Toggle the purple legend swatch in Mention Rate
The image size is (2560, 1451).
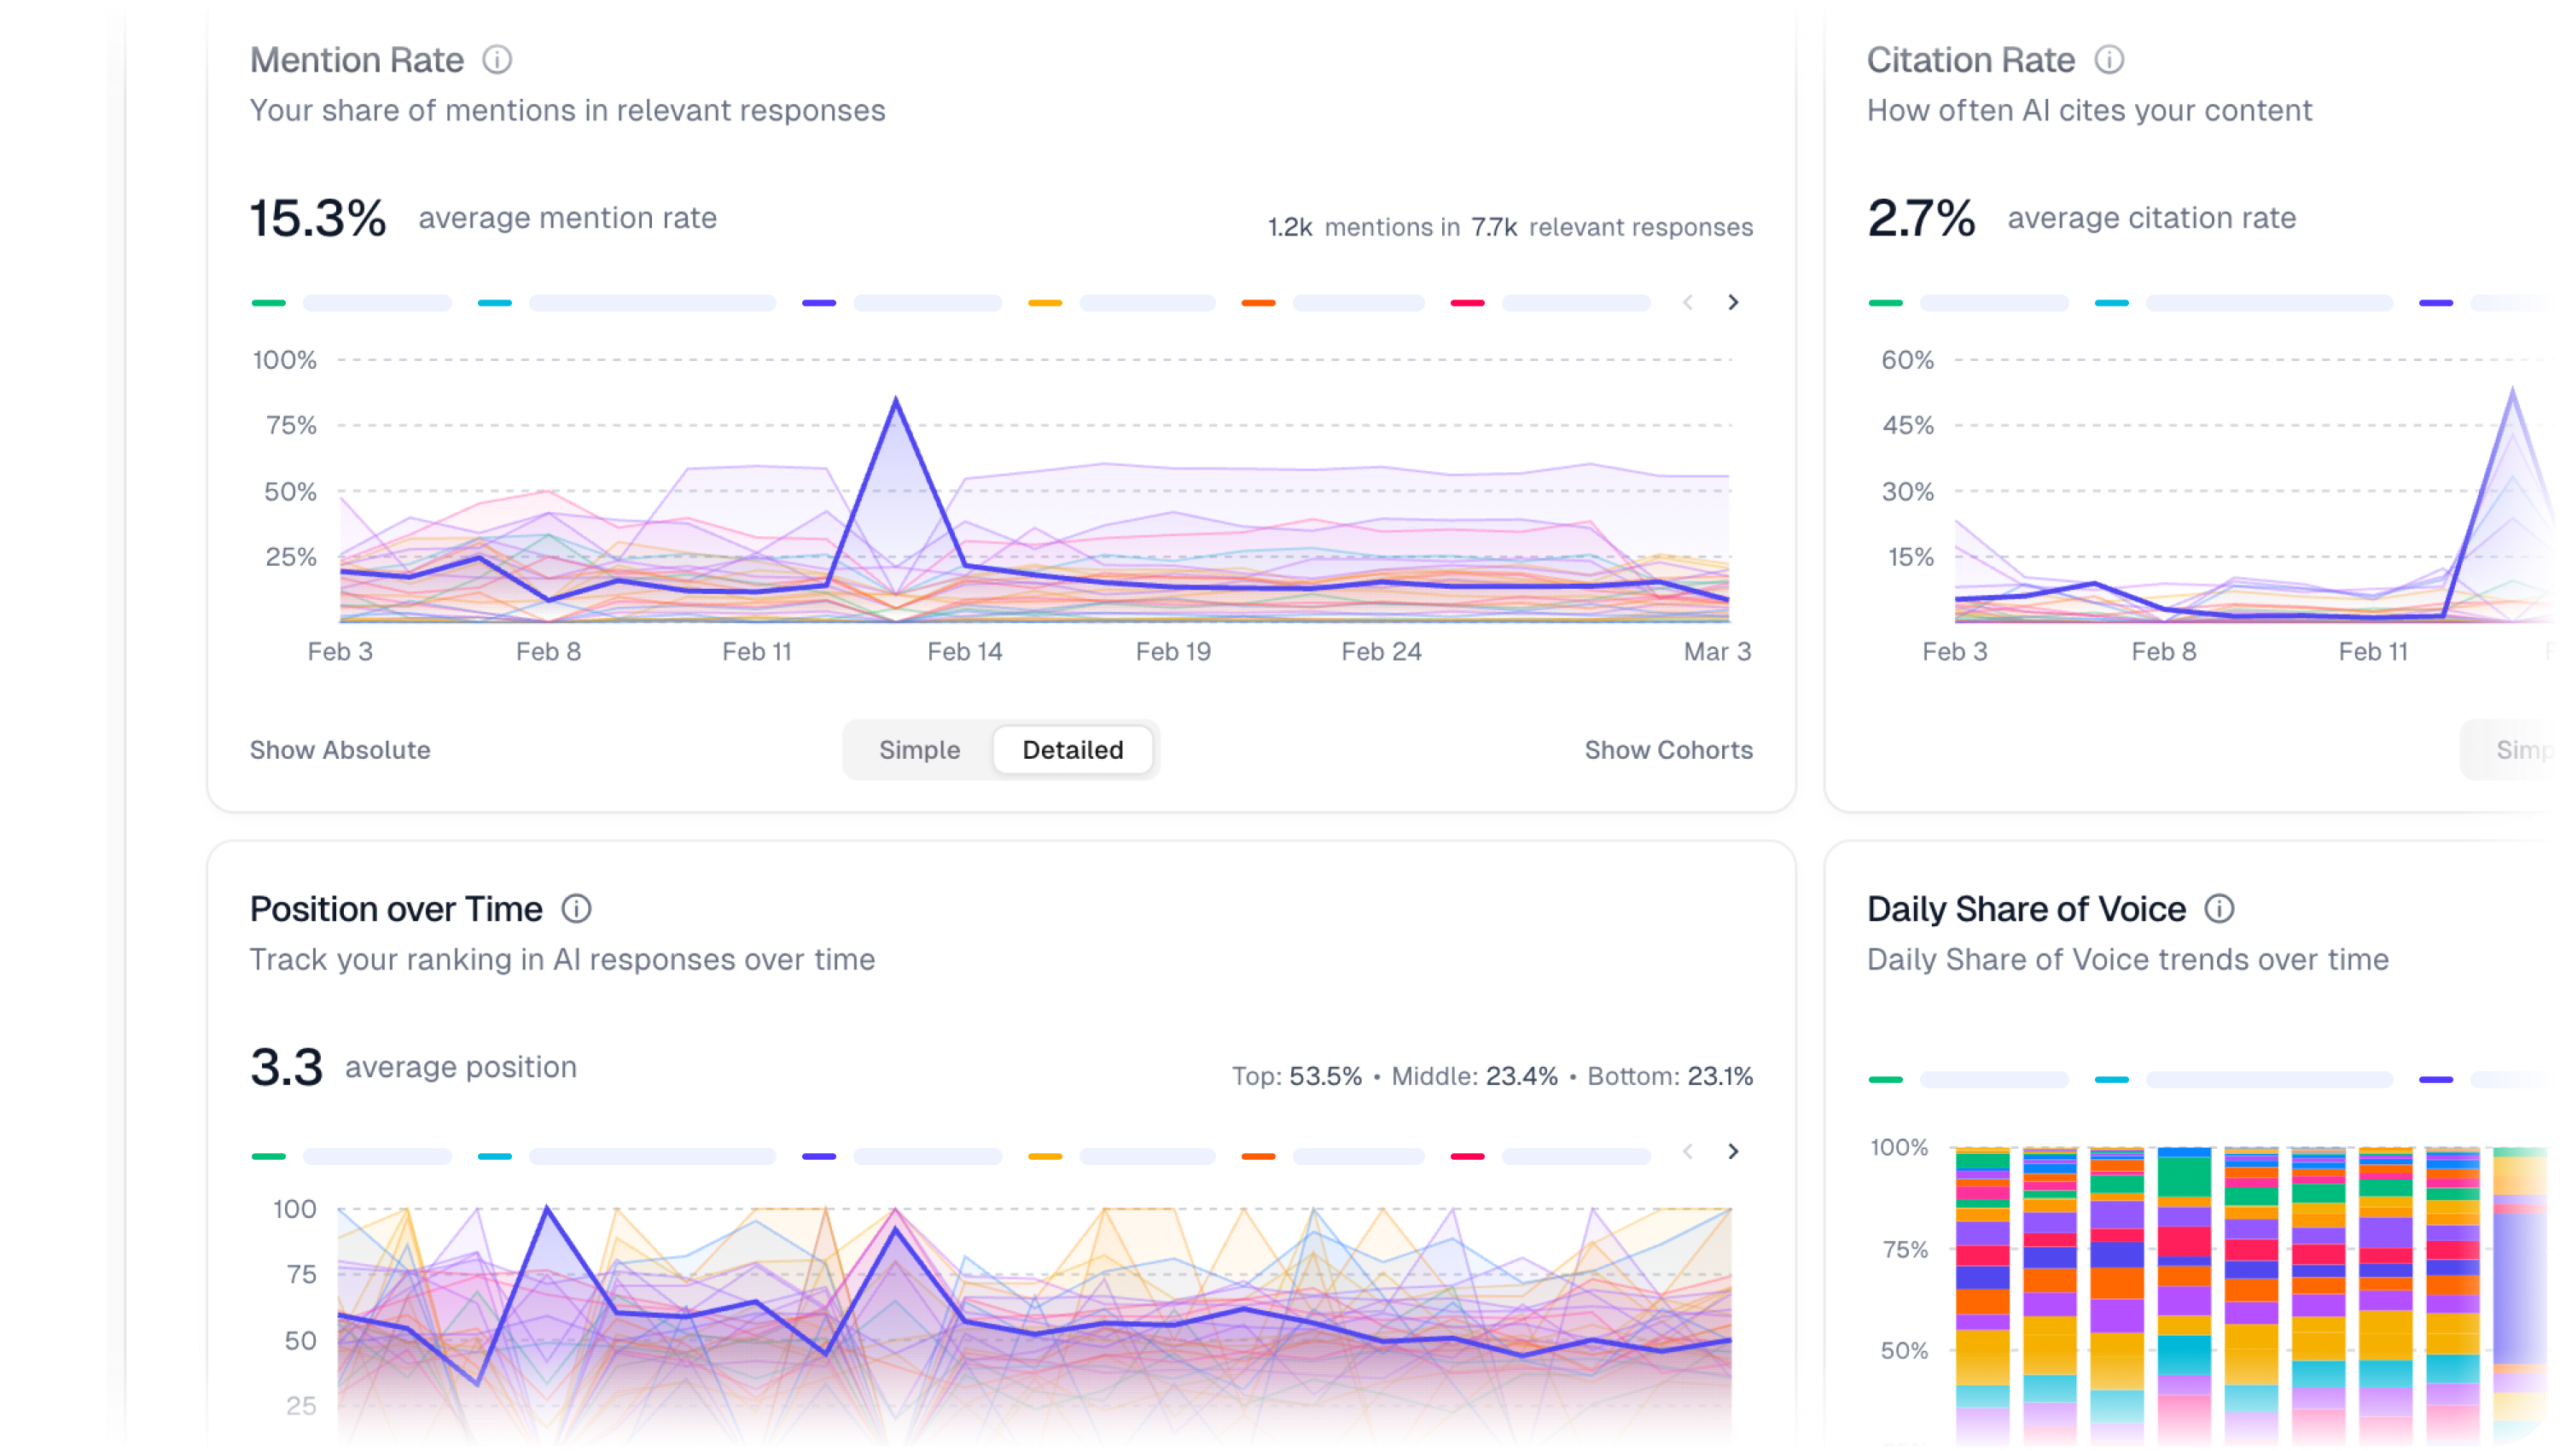[818, 302]
